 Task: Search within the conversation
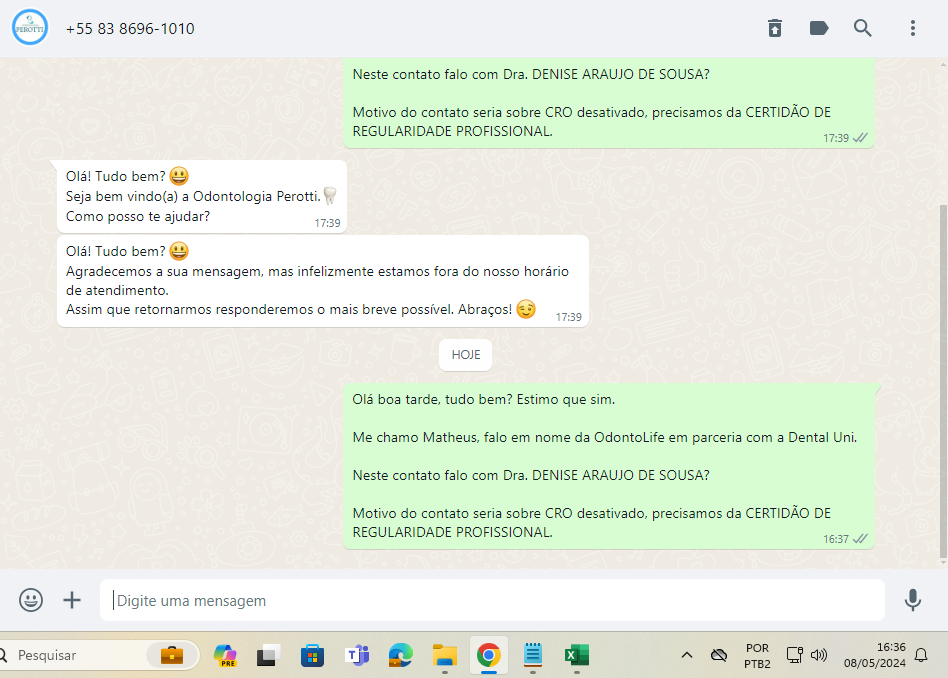[x=863, y=28]
